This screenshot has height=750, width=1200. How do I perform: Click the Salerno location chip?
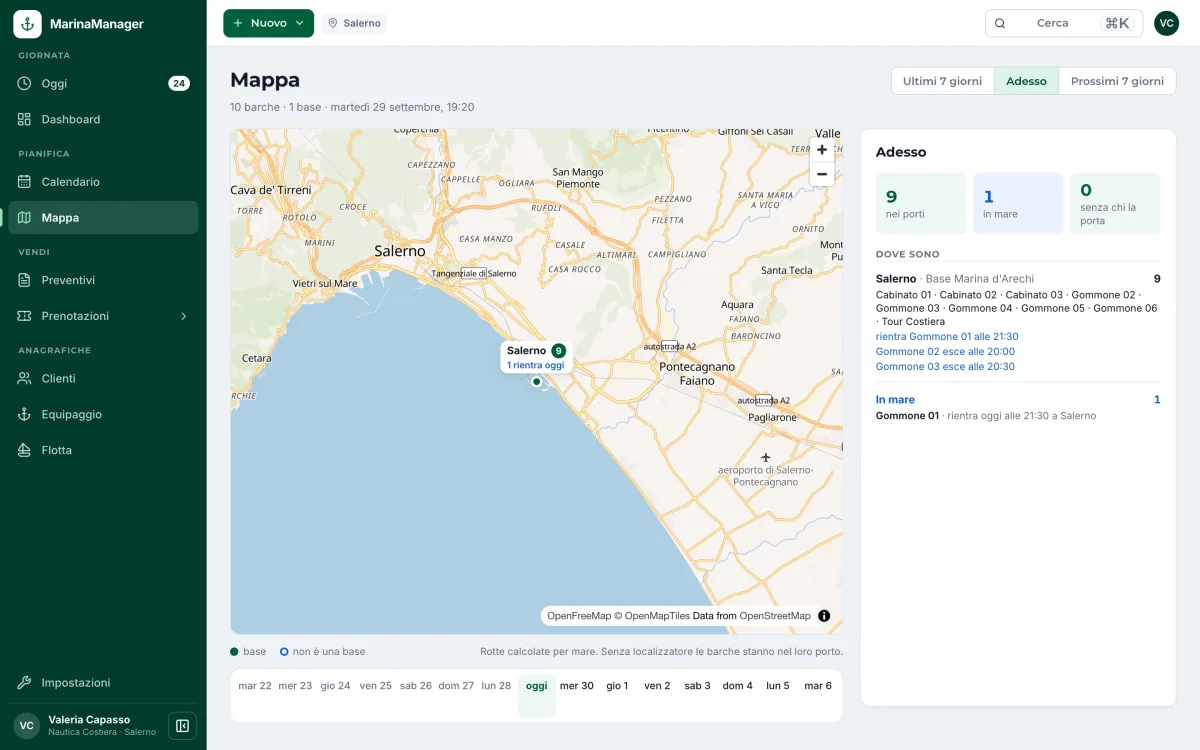coord(354,23)
